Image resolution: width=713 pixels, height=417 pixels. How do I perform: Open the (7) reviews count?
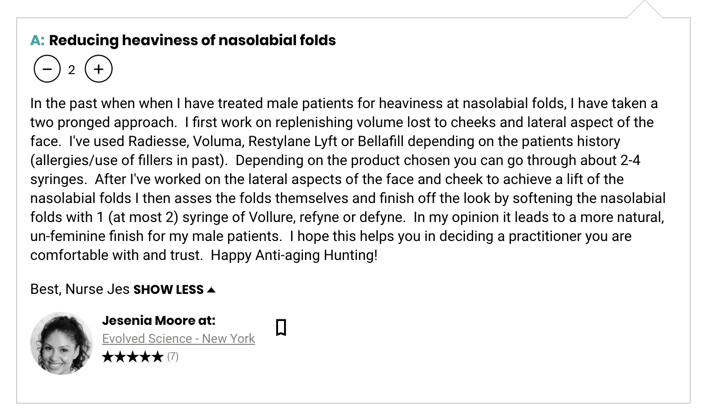click(x=173, y=357)
